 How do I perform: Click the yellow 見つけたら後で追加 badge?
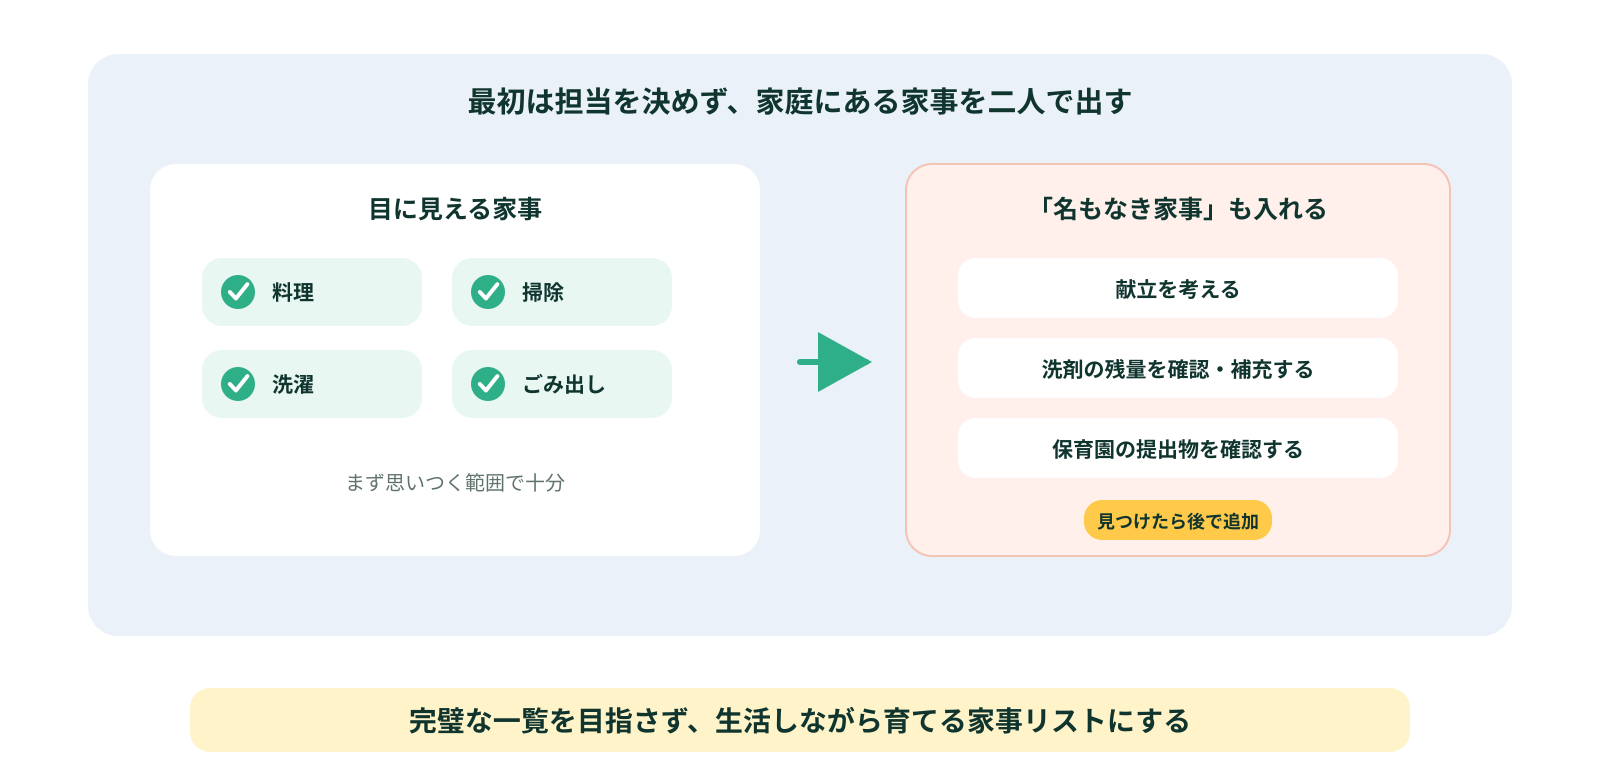[x=1178, y=520]
